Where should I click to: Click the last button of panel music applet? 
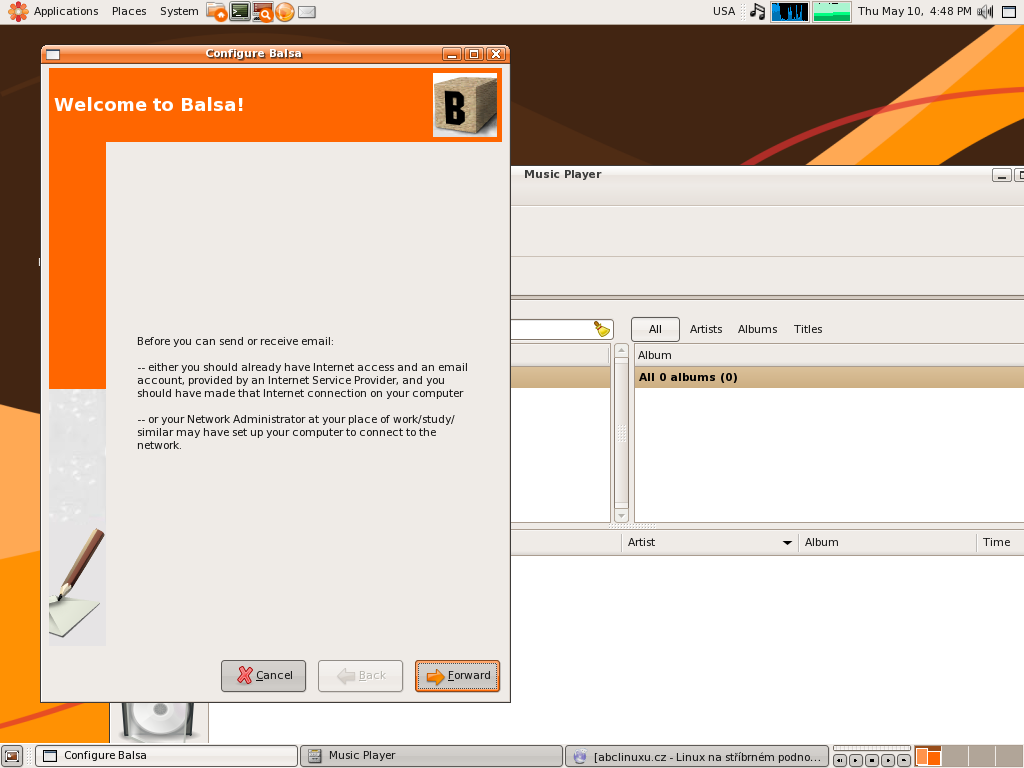point(904,760)
